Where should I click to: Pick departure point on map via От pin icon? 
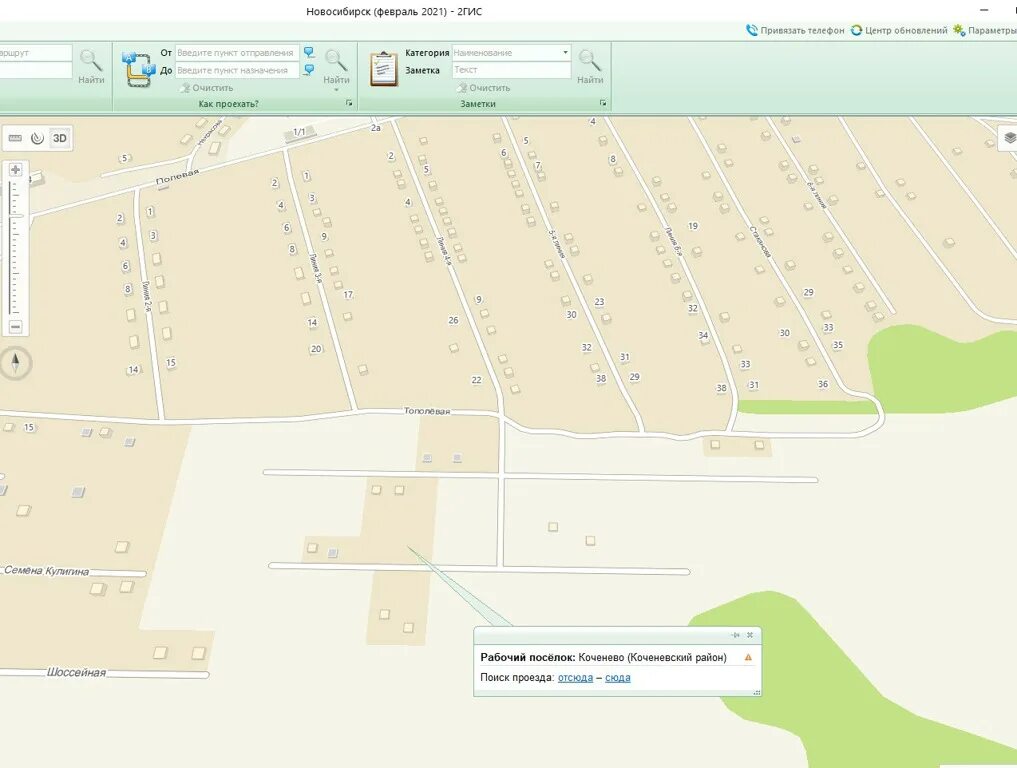tap(309, 53)
